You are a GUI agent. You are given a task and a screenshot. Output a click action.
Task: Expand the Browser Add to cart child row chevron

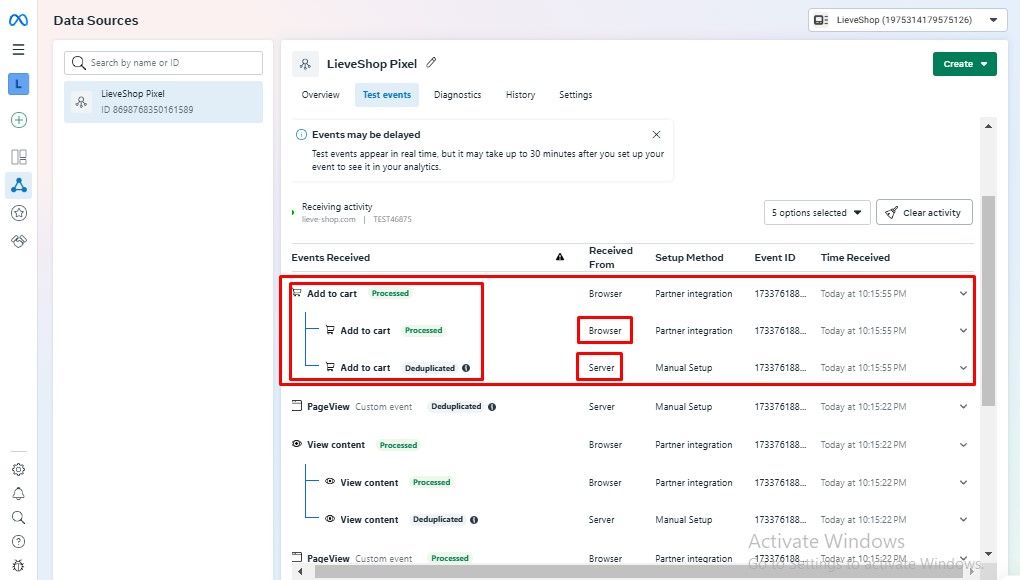pos(963,331)
